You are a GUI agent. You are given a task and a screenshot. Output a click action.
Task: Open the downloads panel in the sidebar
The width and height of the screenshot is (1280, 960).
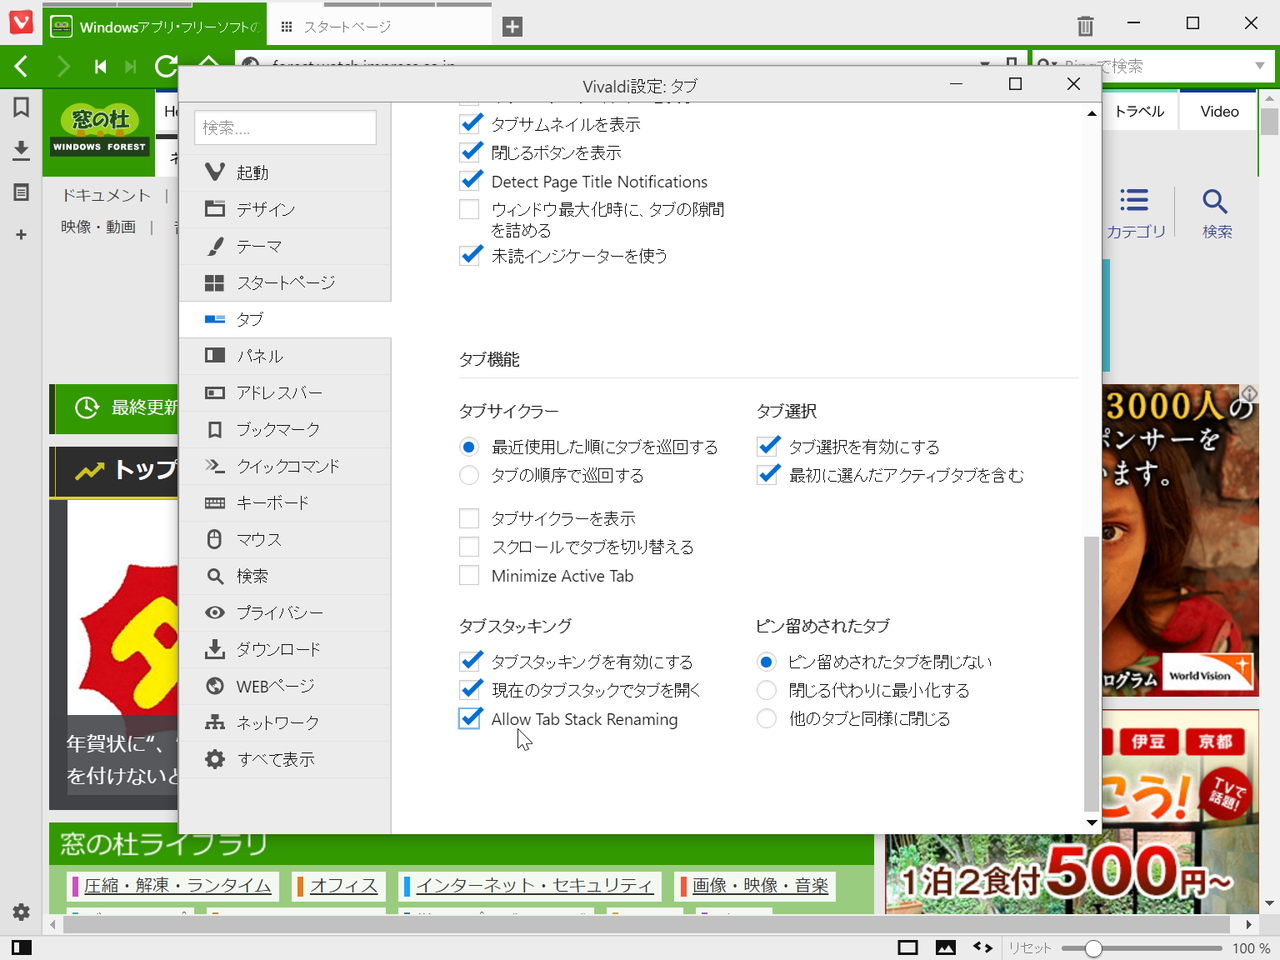(20, 150)
